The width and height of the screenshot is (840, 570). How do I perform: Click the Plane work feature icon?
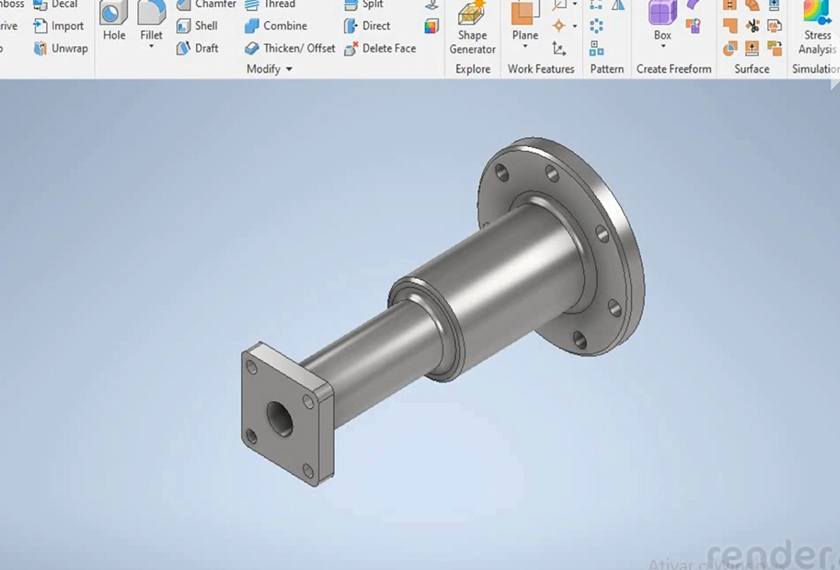pyautogui.click(x=525, y=15)
